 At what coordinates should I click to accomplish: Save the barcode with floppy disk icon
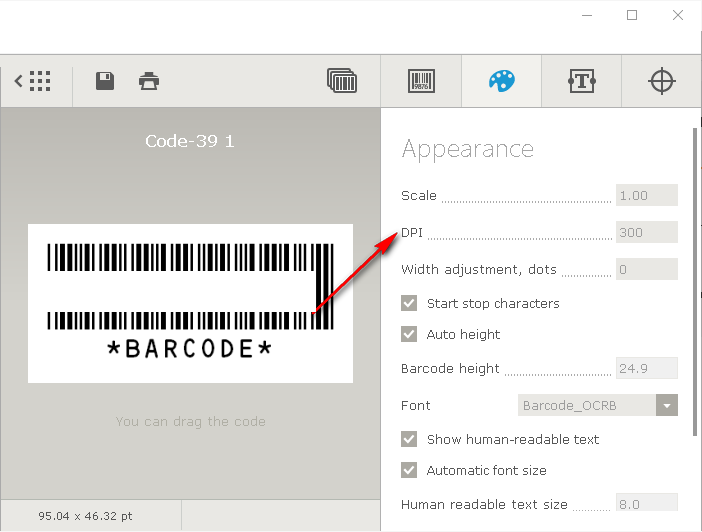pos(105,81)
